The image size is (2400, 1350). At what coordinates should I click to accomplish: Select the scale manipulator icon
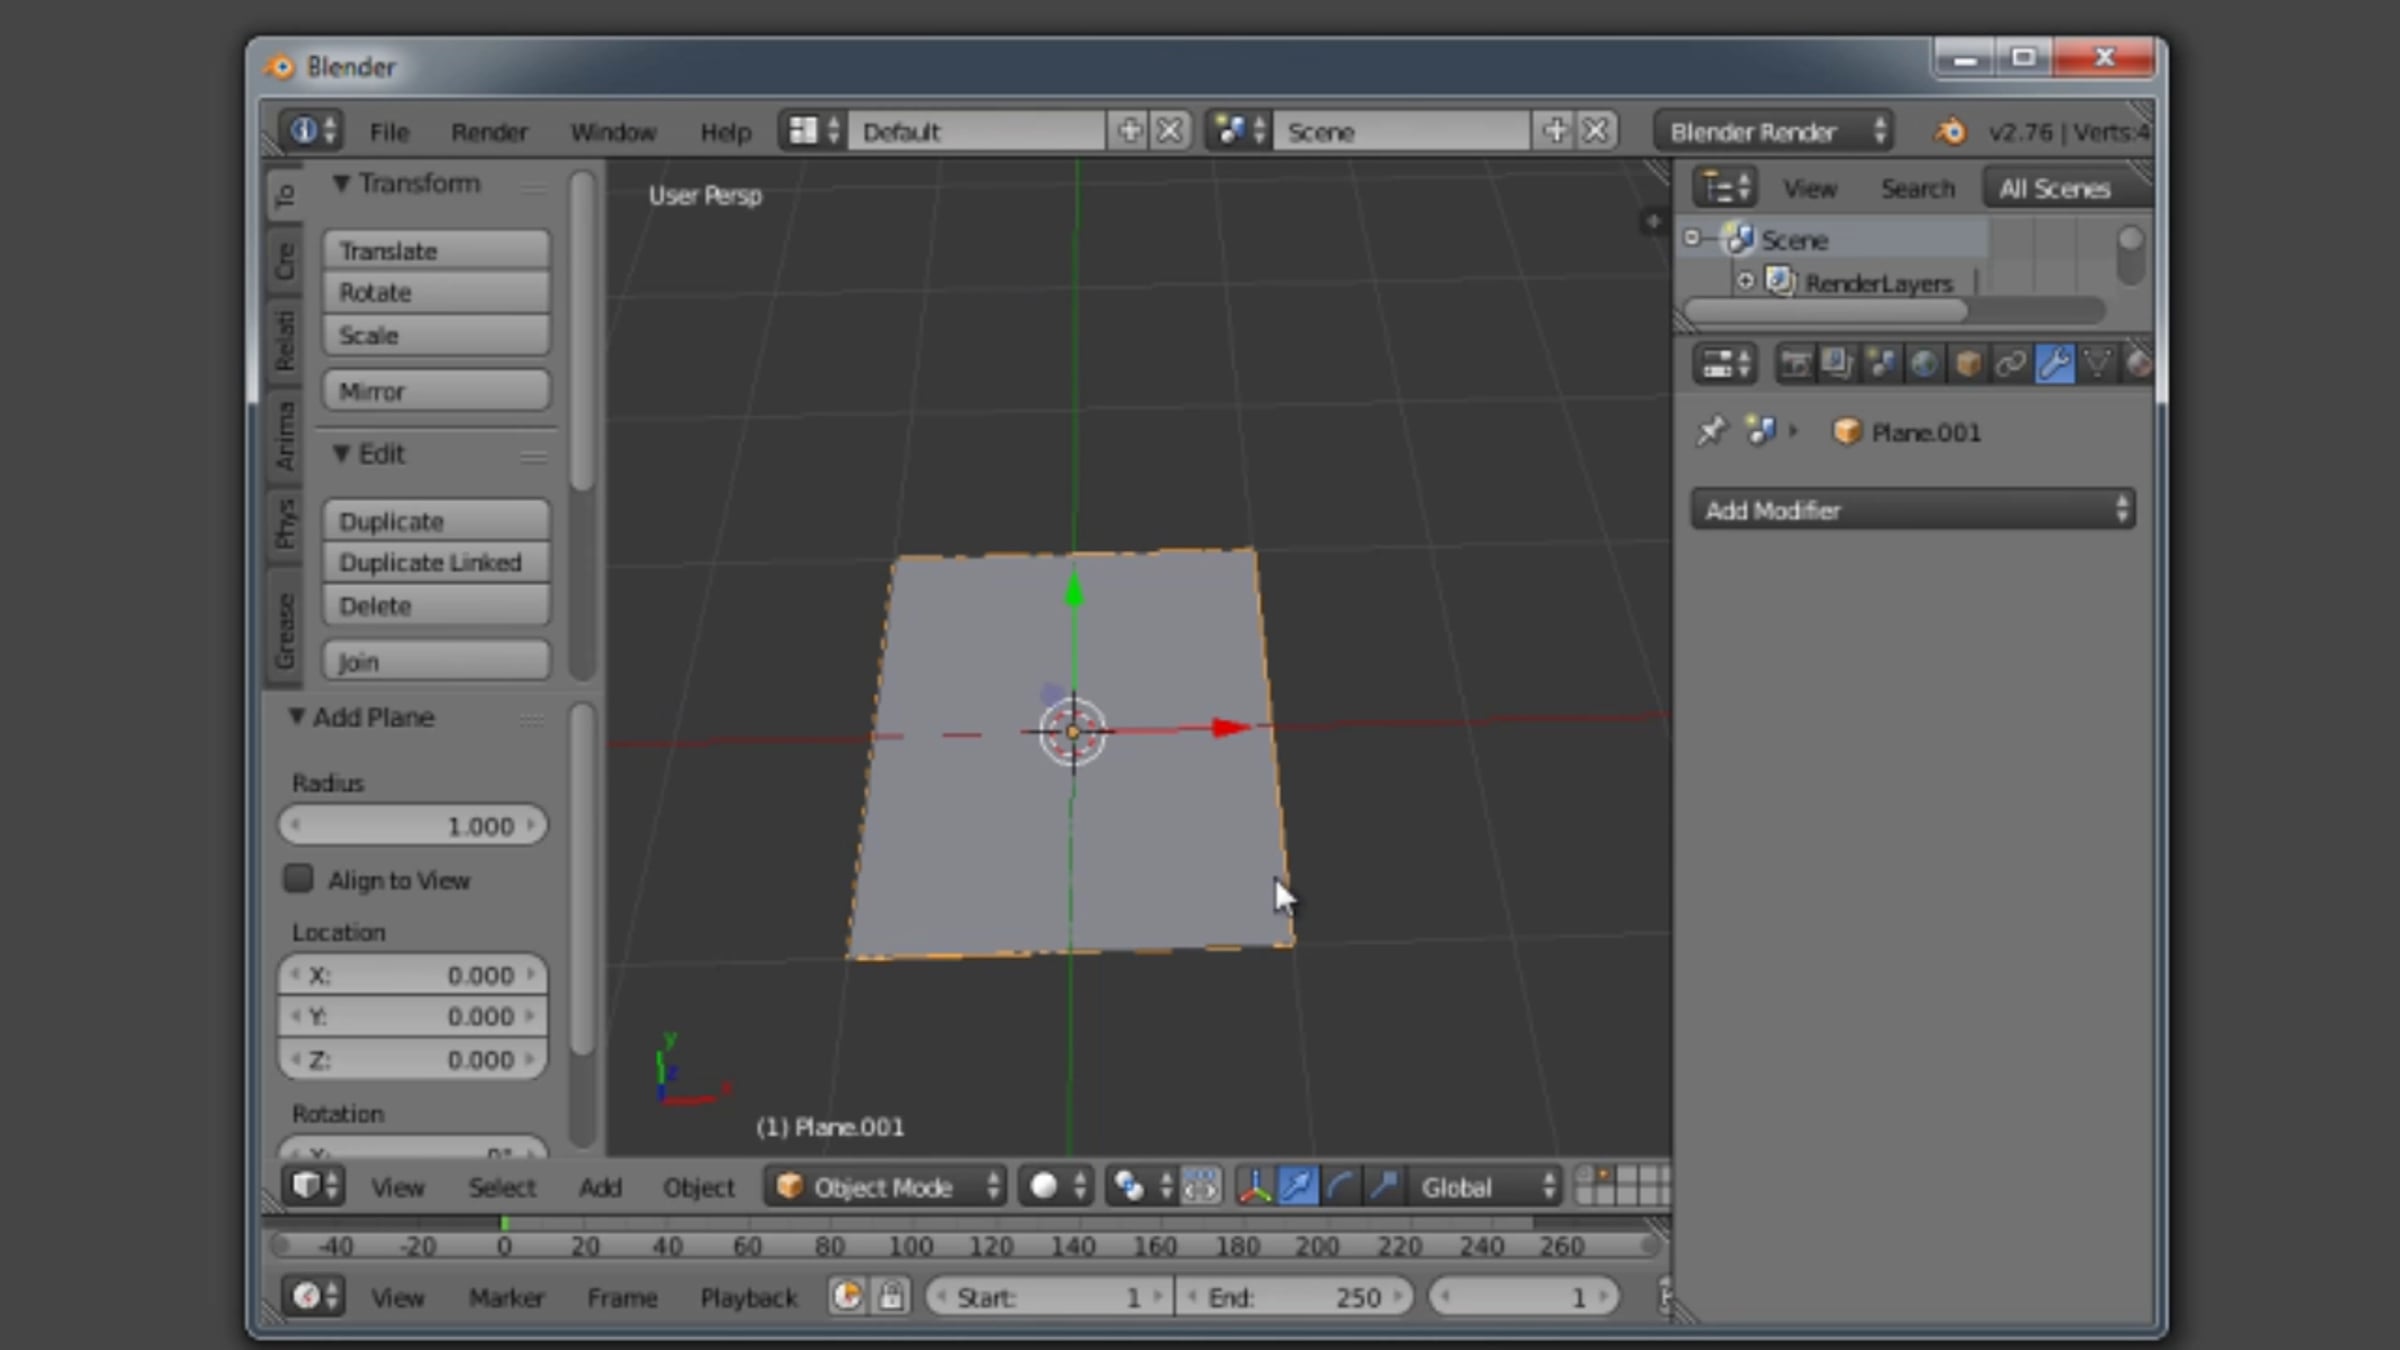1385,1187
